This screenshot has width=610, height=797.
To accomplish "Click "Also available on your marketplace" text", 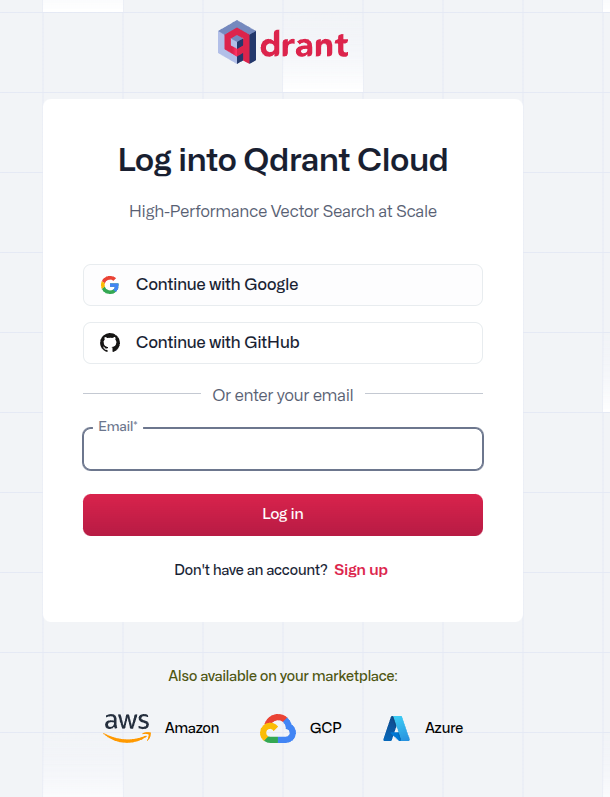I will [x=283, y=676].
